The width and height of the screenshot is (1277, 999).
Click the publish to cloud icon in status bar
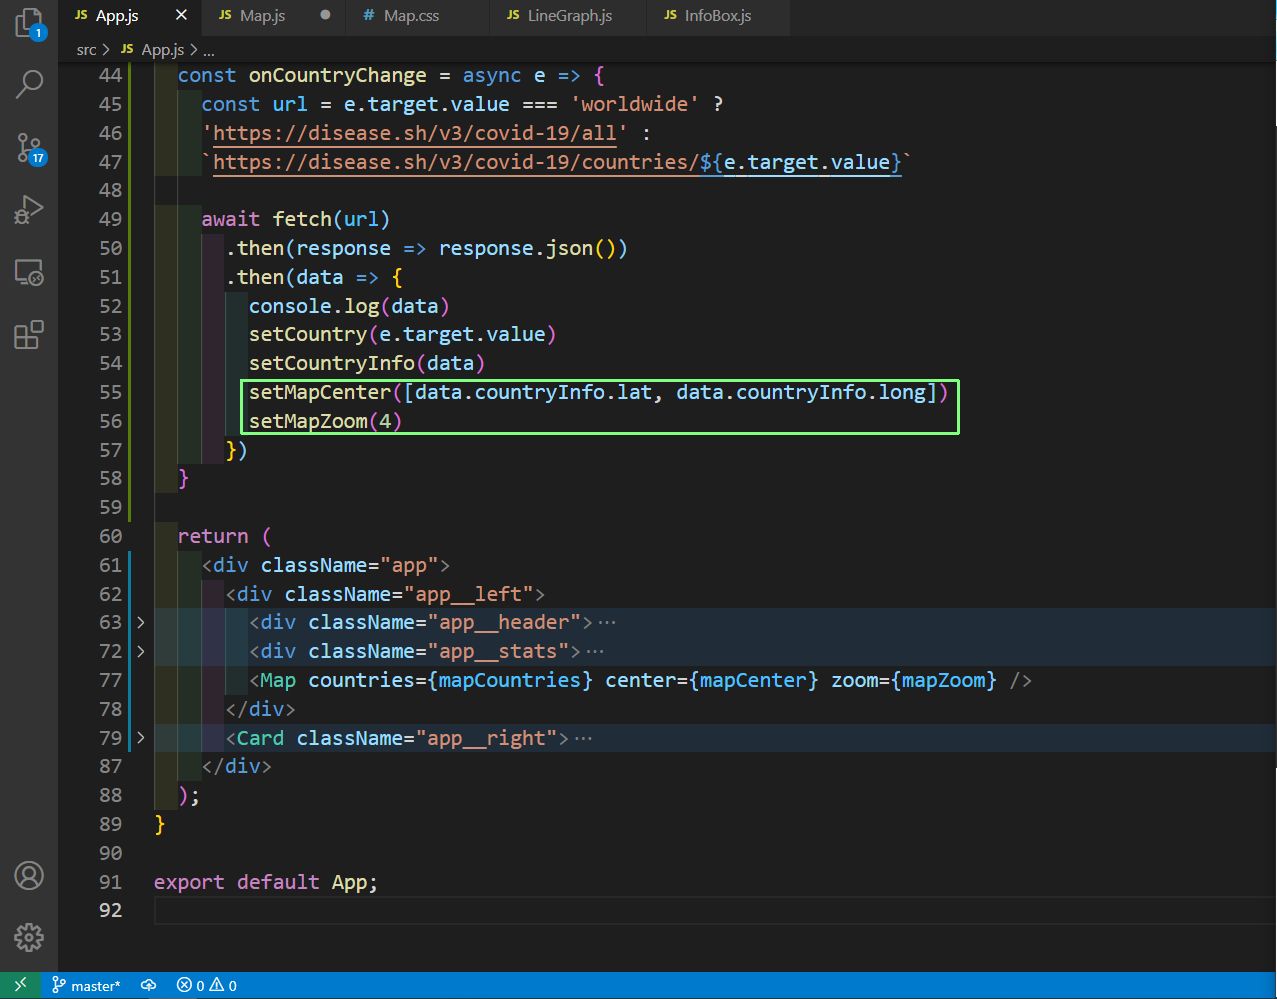148,985
